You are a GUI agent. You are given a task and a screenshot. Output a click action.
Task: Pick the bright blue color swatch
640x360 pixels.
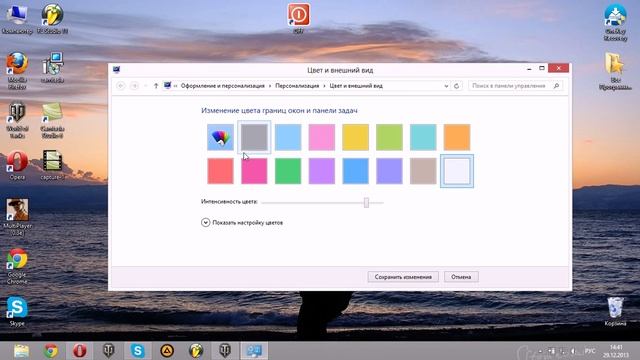pos(356,171)
